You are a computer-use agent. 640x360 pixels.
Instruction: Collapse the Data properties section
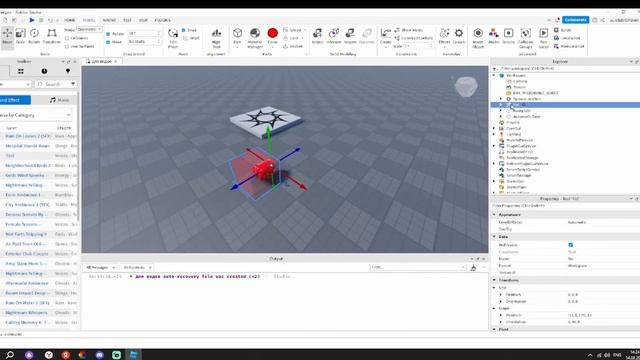(494, 237)
